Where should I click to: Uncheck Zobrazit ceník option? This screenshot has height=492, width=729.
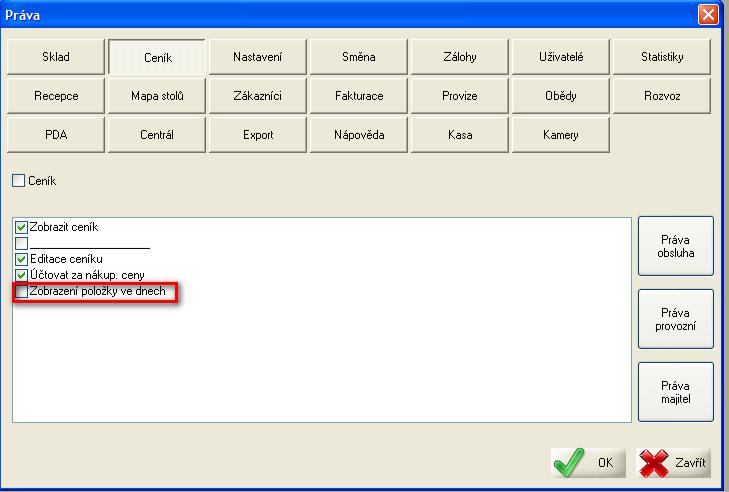coord(22,228)
